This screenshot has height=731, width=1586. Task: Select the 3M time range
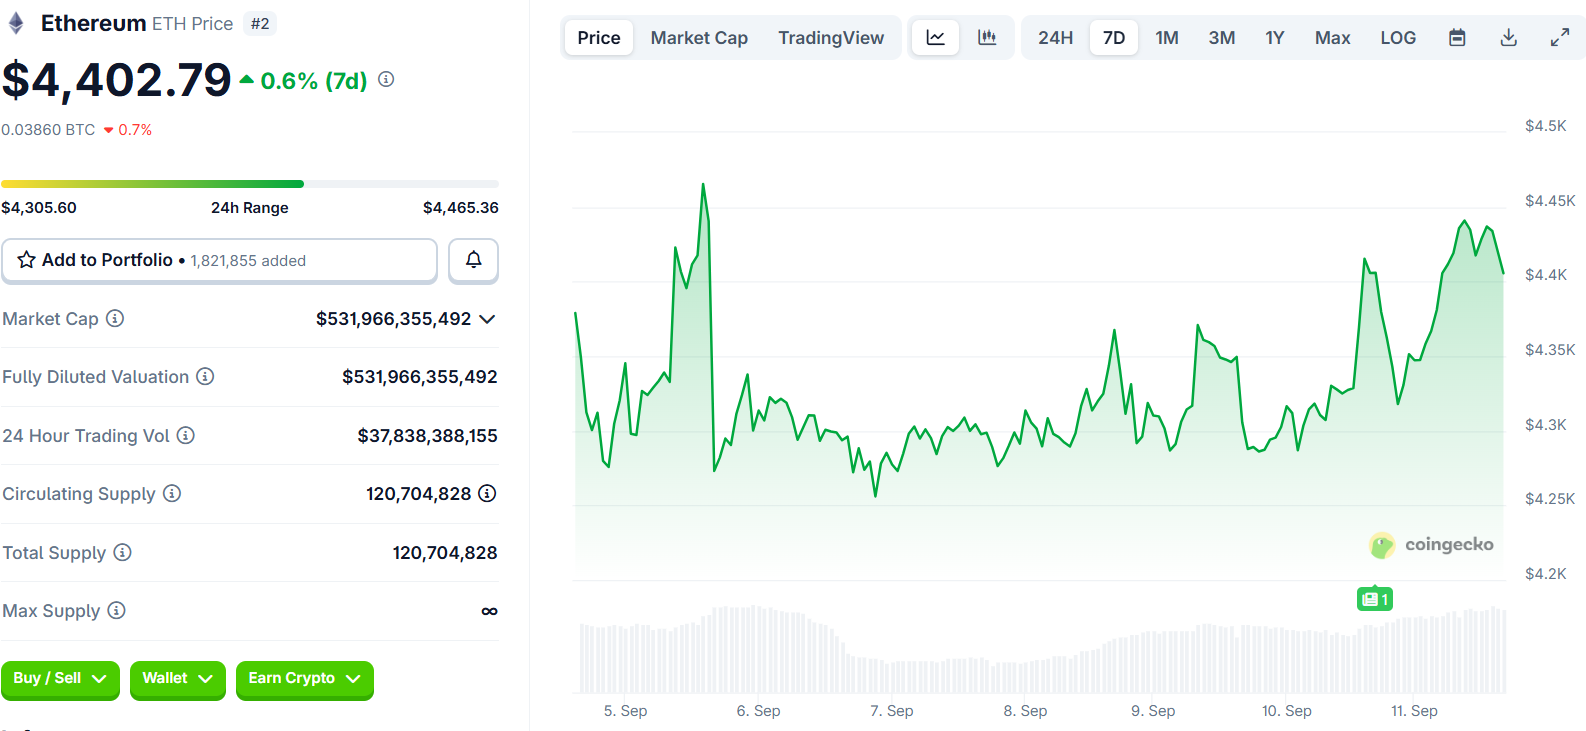coord(1222,38)
